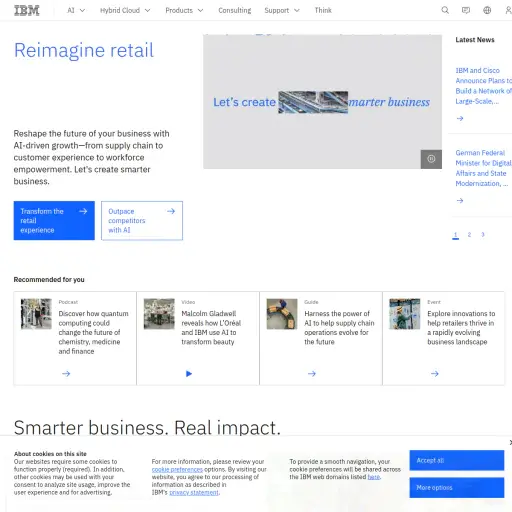This screenshot has height=512, width=512.
Task: Expand the Support menu
Action: click(282, 10)
